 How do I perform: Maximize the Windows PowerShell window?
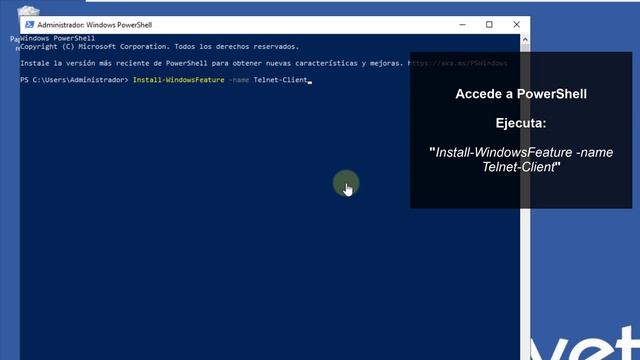(x=489, y=25)
